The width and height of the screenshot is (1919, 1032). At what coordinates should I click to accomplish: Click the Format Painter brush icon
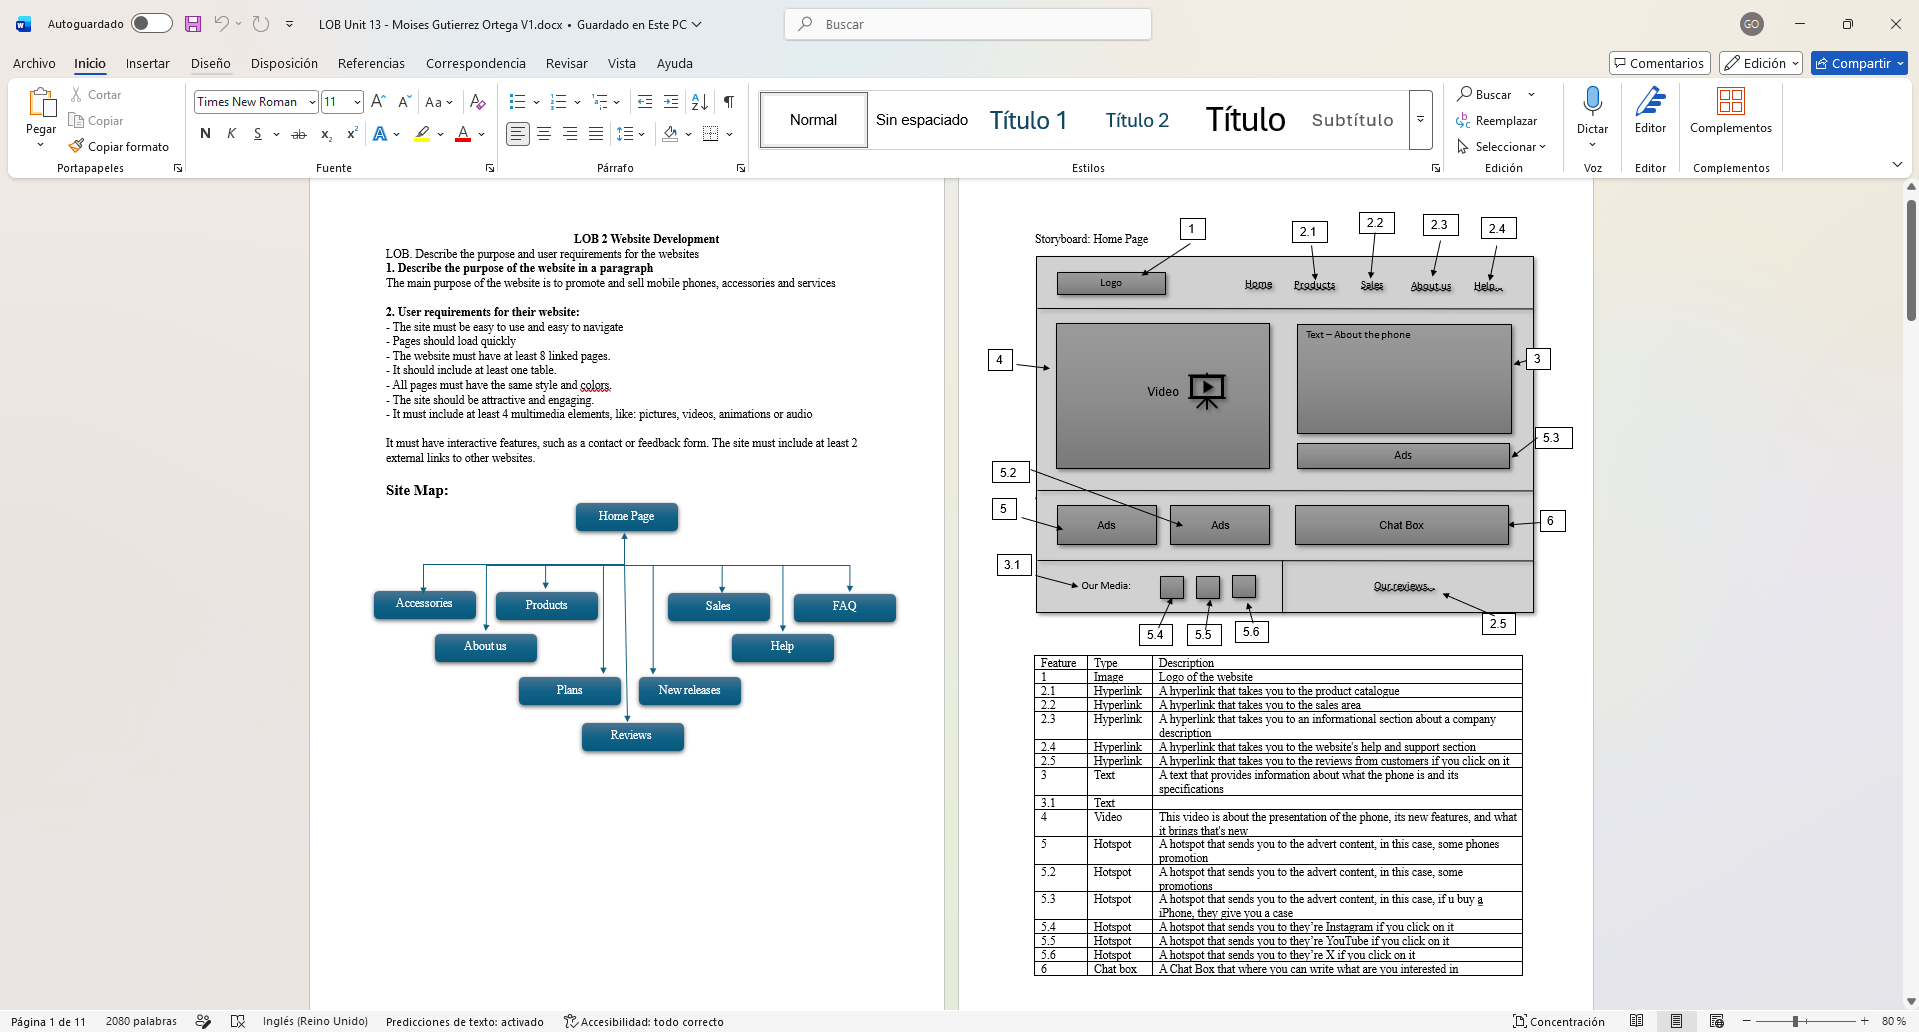[76, 146]
